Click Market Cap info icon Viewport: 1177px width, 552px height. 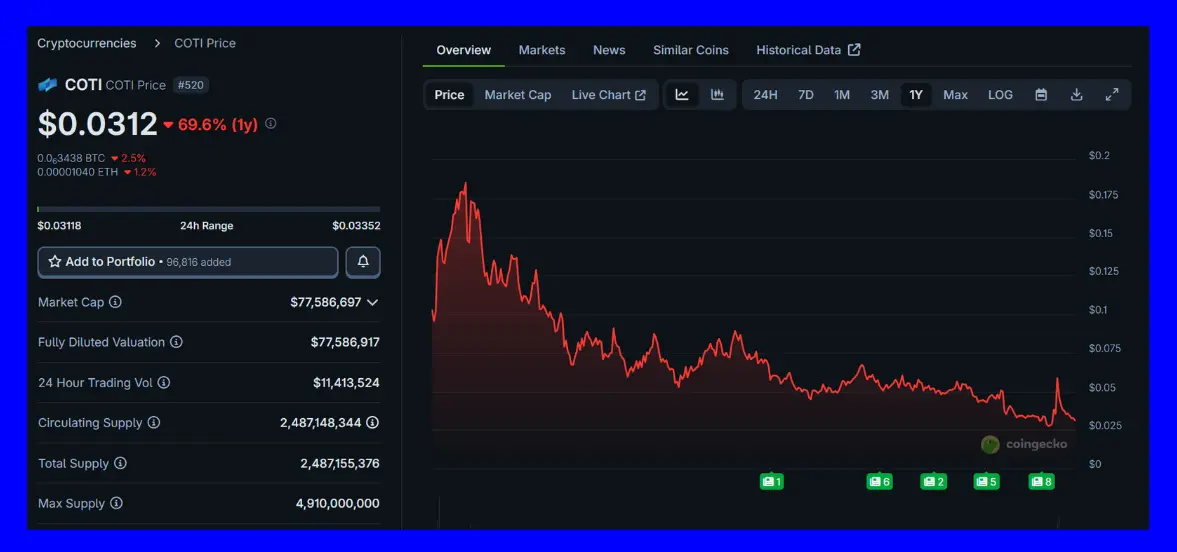click(116, 302)
